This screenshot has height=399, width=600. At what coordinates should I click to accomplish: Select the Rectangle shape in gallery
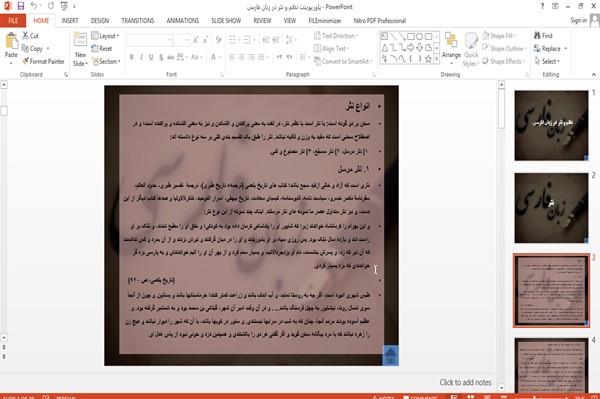pyautogui.click(x=411, y=37)
